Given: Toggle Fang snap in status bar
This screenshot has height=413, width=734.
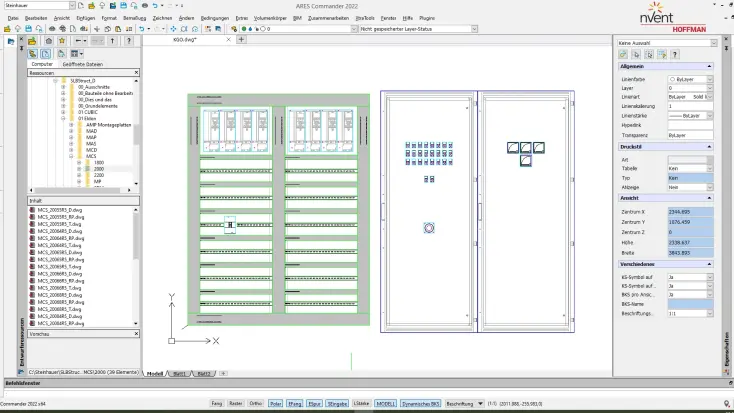Looking at the screenshot, I should click(215, 402).
